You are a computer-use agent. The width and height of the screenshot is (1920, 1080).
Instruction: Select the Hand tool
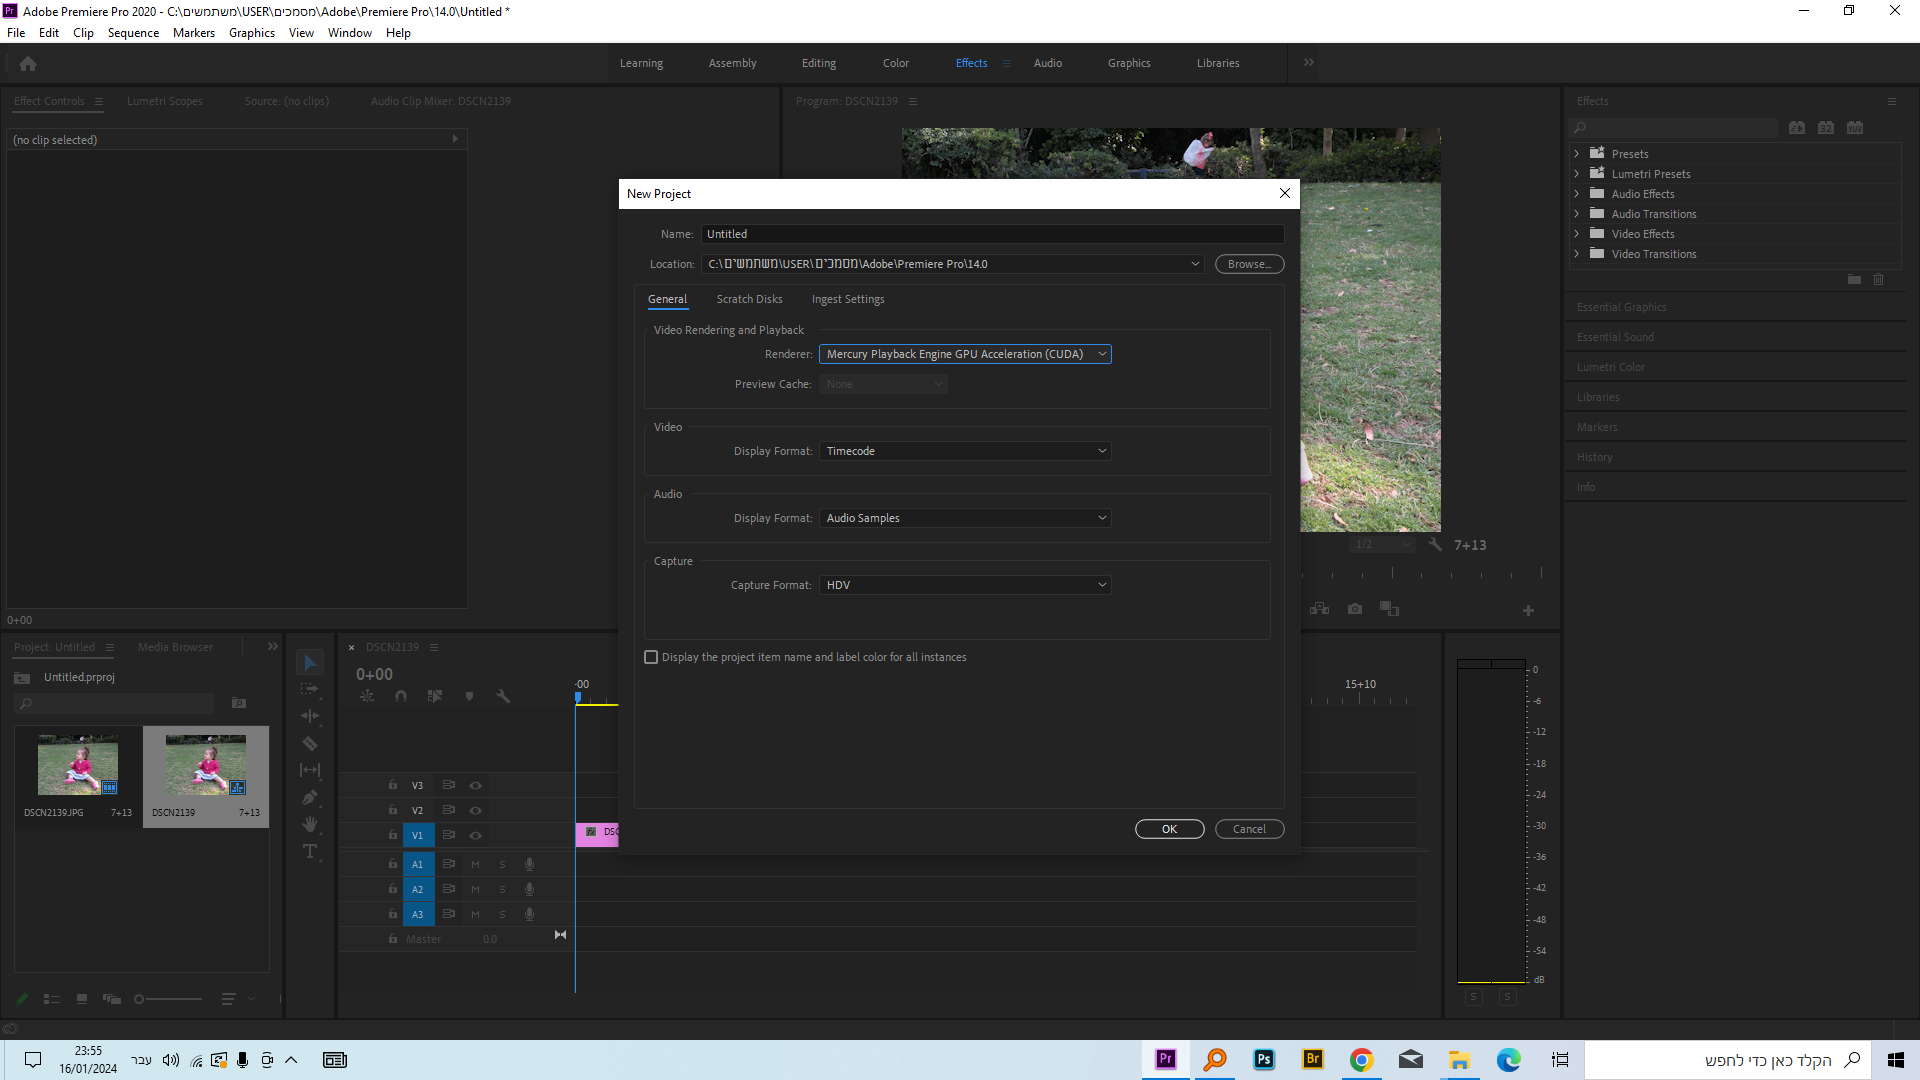310,824
